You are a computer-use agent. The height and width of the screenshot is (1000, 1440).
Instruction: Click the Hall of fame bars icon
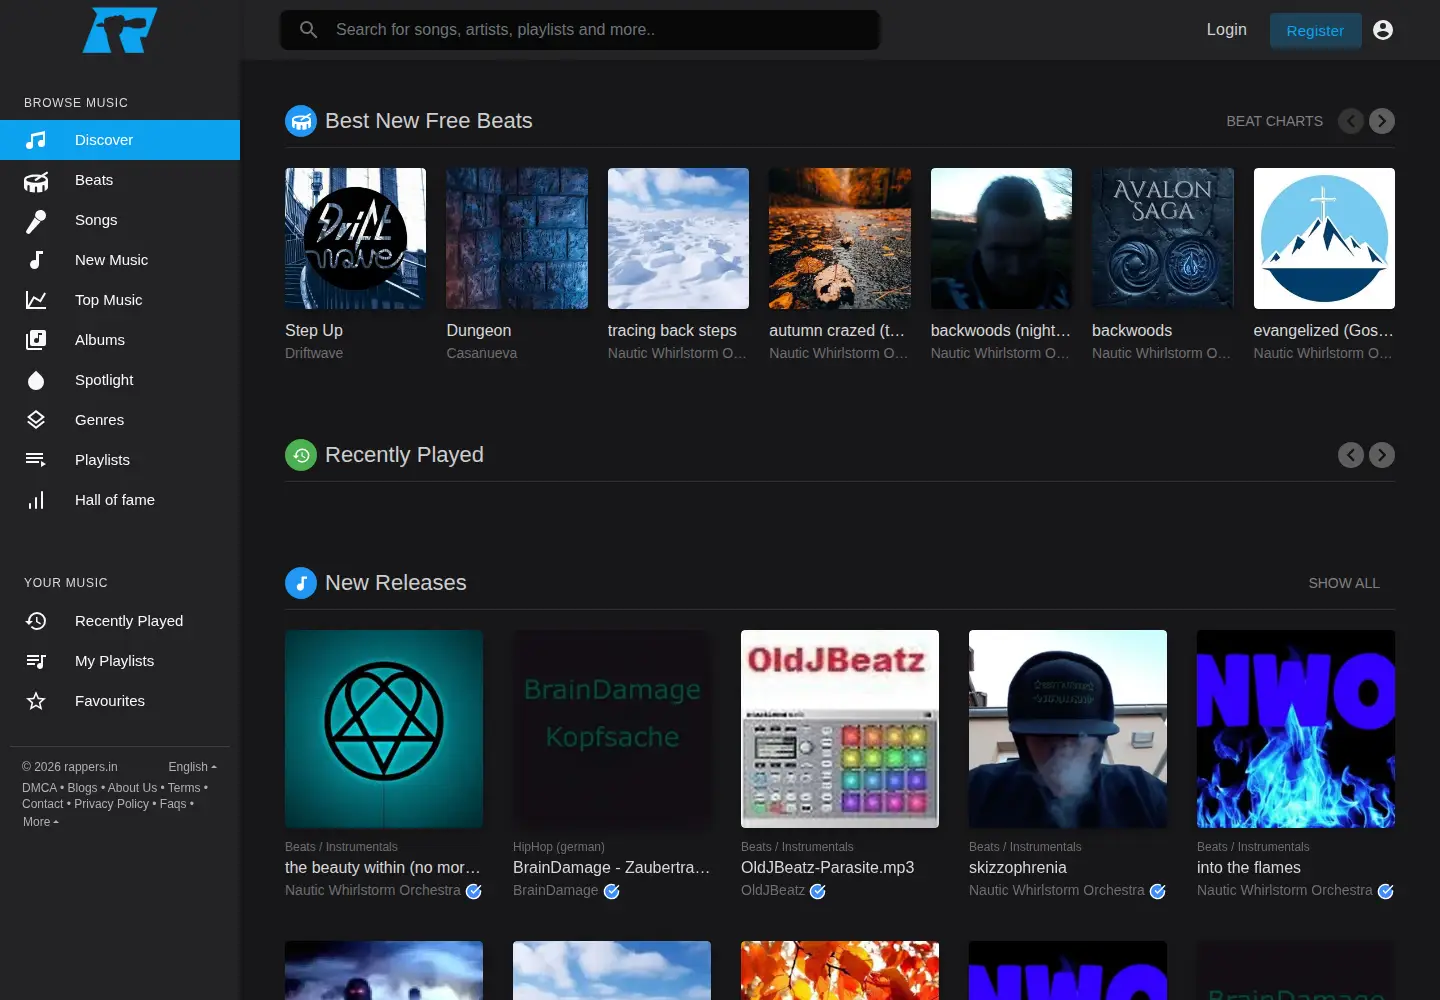(36, 500)
